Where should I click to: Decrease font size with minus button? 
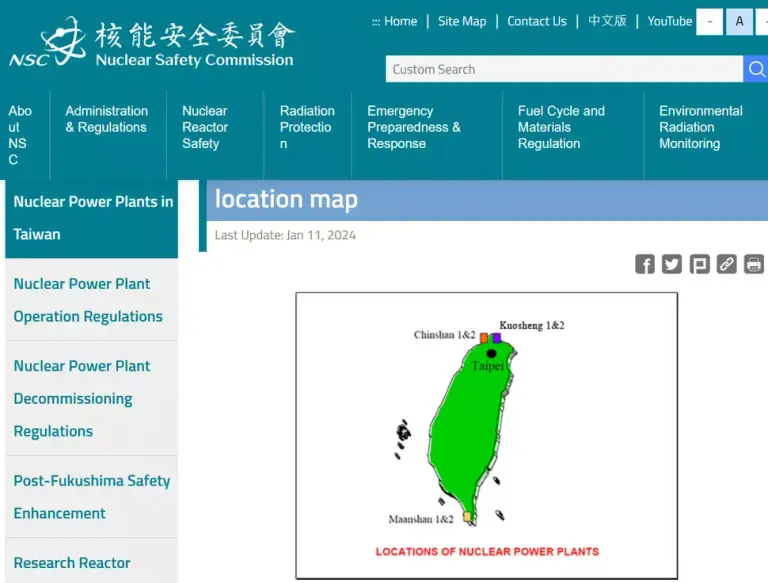709,22
